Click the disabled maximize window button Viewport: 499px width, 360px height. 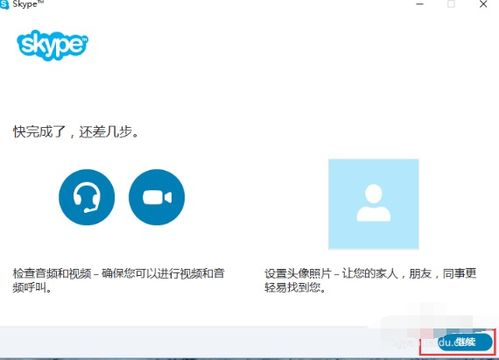click(x=451, y=4)
